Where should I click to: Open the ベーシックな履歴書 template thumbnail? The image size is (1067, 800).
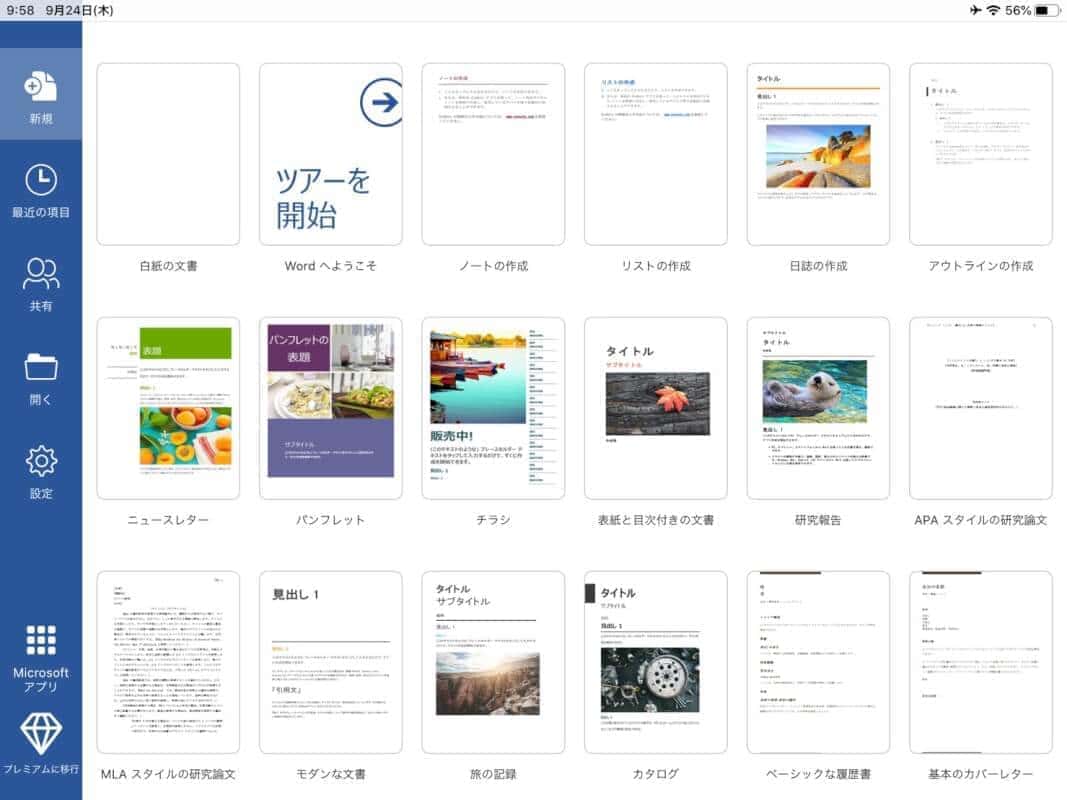point(818,662)
